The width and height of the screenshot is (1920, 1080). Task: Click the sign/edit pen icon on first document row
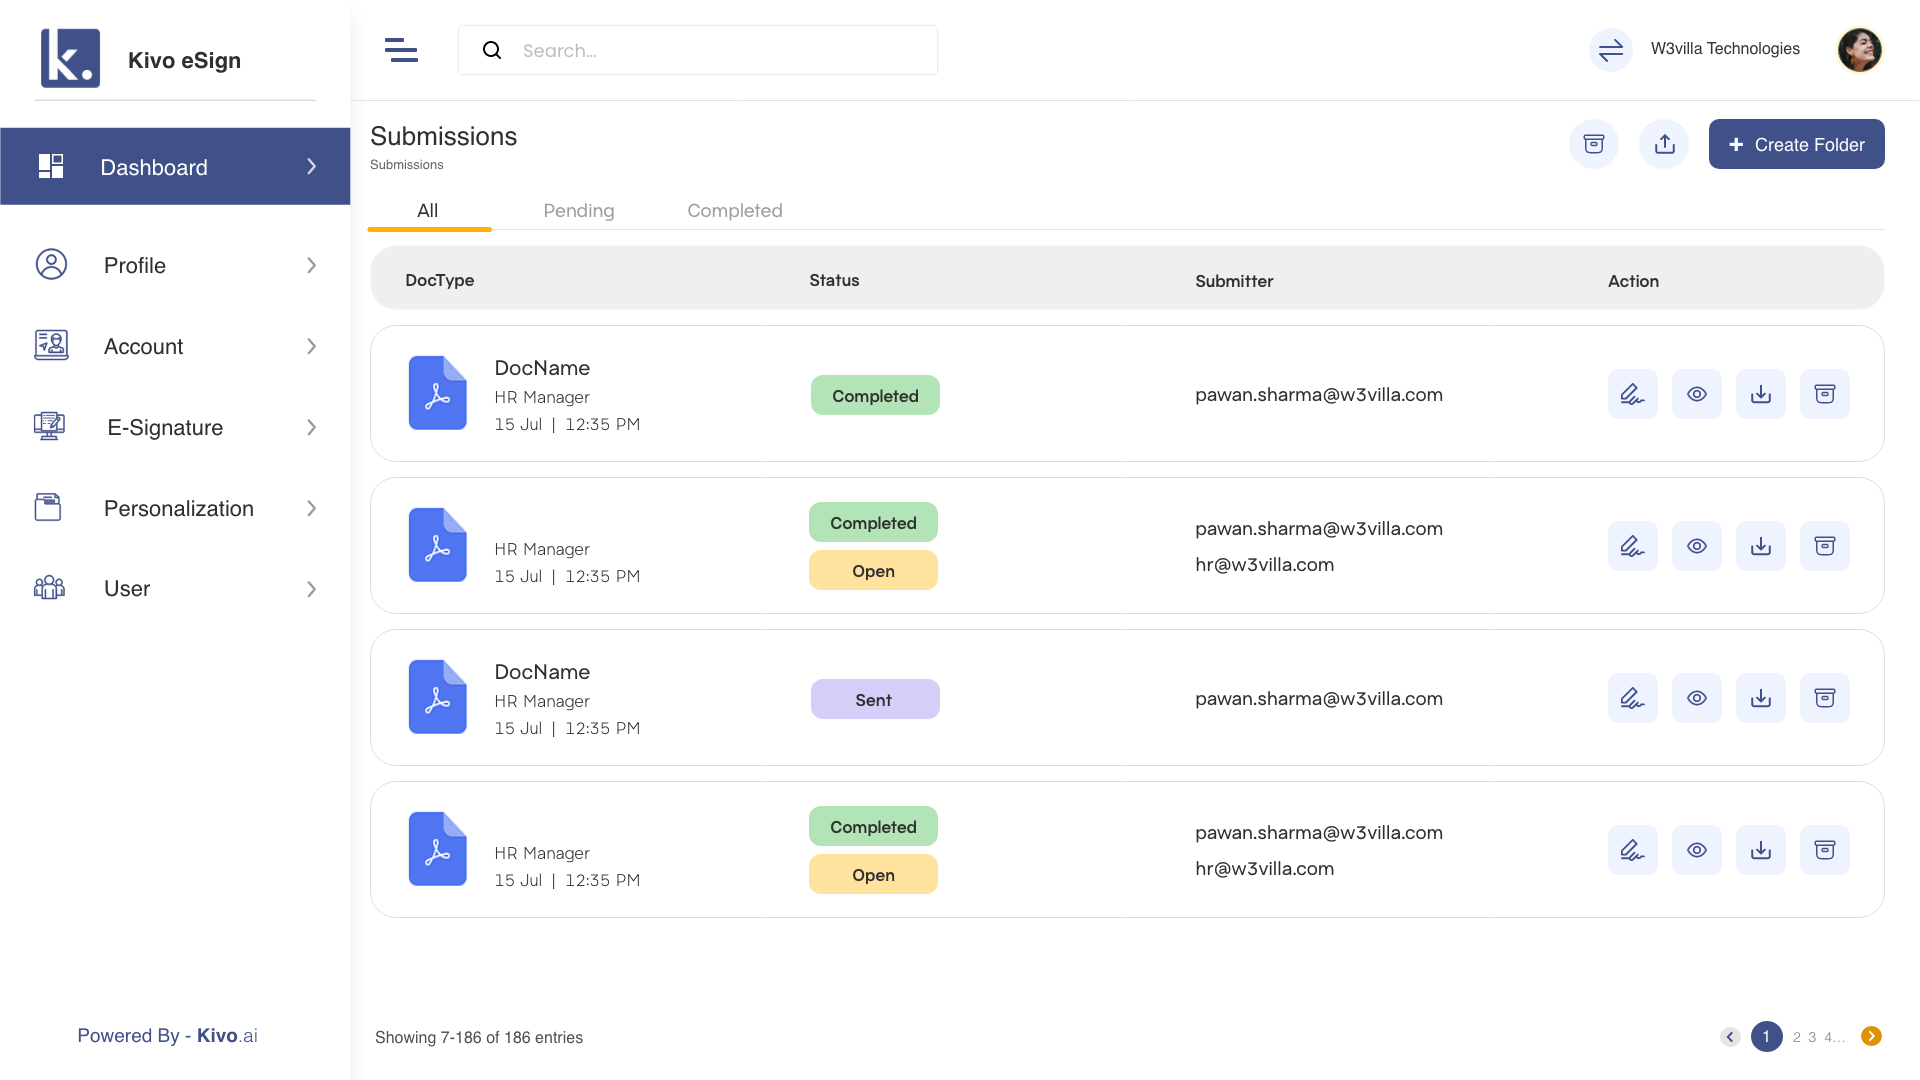(1632, 393)
